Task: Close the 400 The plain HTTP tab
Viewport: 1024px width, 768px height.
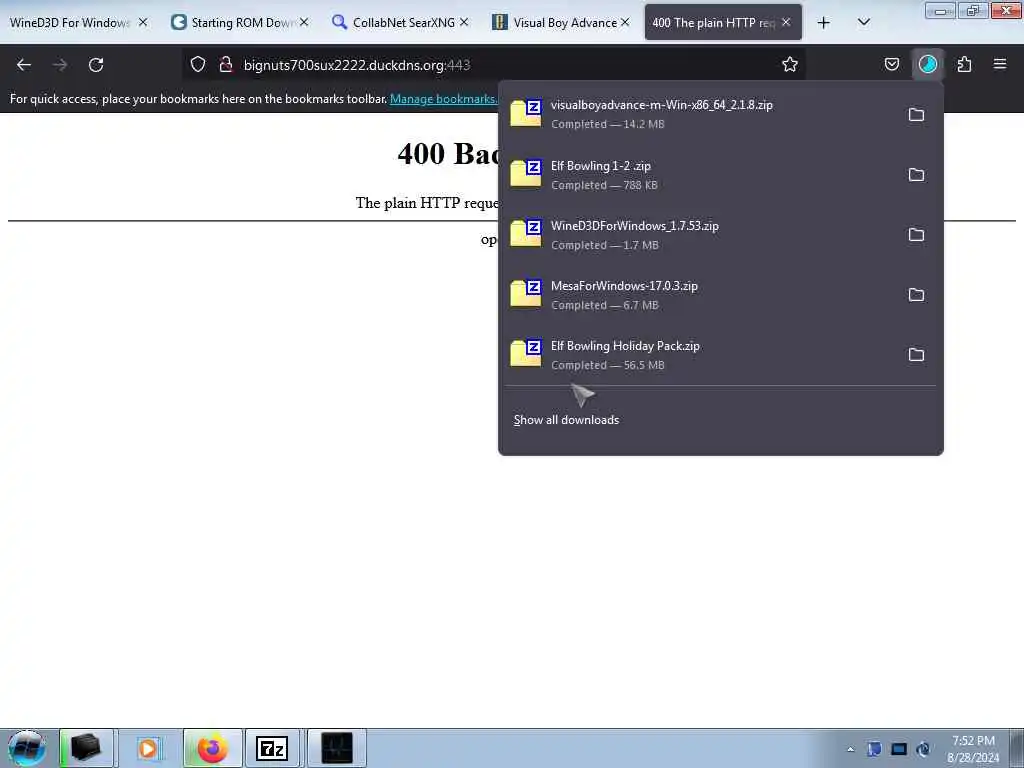Action: 786,22
